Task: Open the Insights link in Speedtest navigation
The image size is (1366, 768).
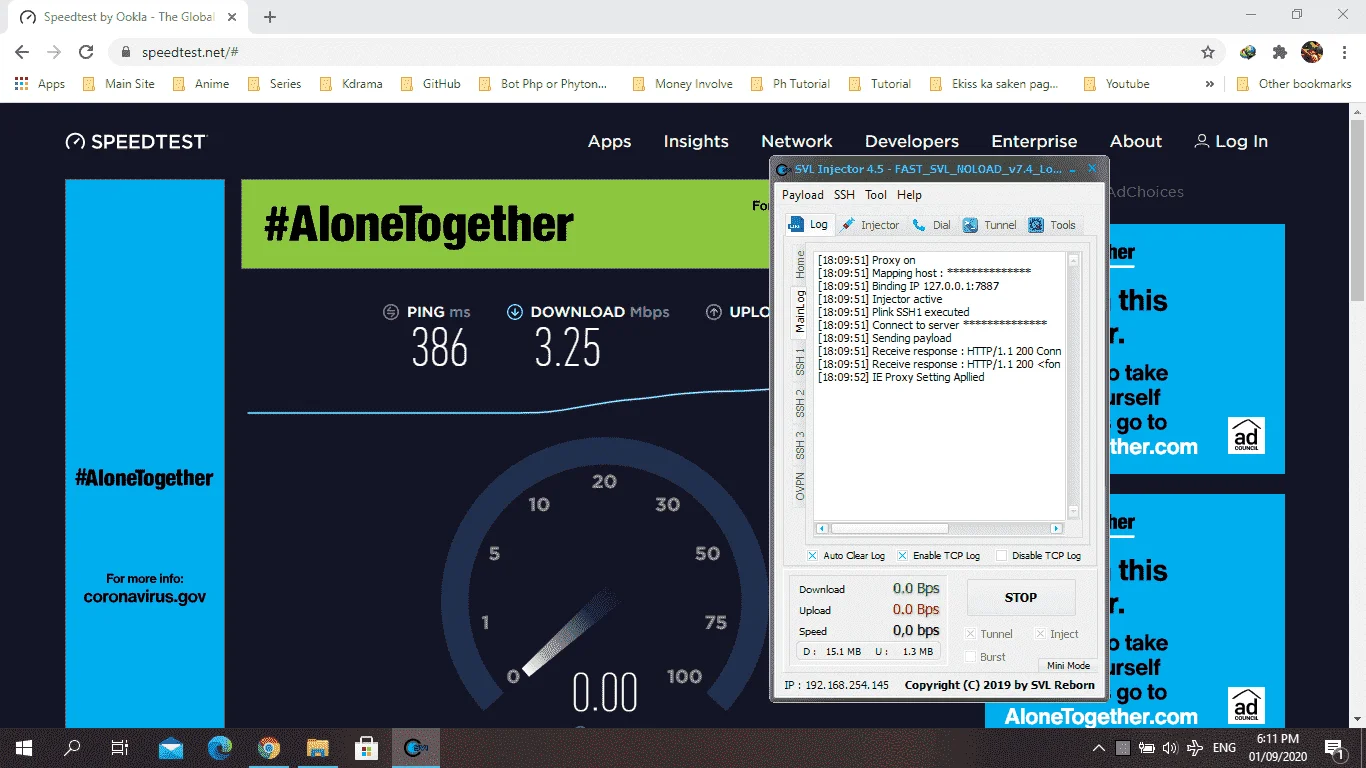Action: (x=696, y=142)
